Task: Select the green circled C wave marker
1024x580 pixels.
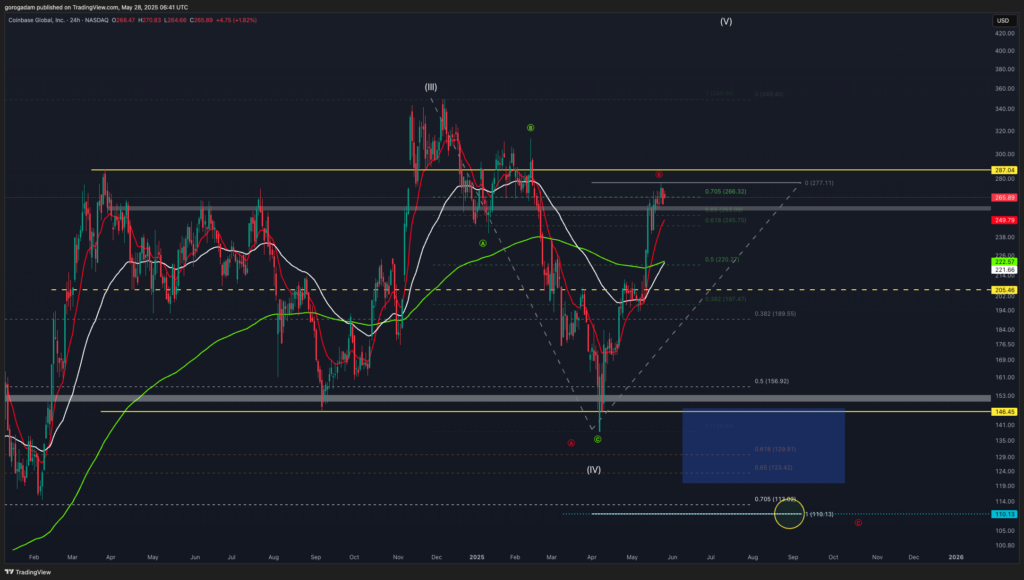Action: click(x=597, y=439)
